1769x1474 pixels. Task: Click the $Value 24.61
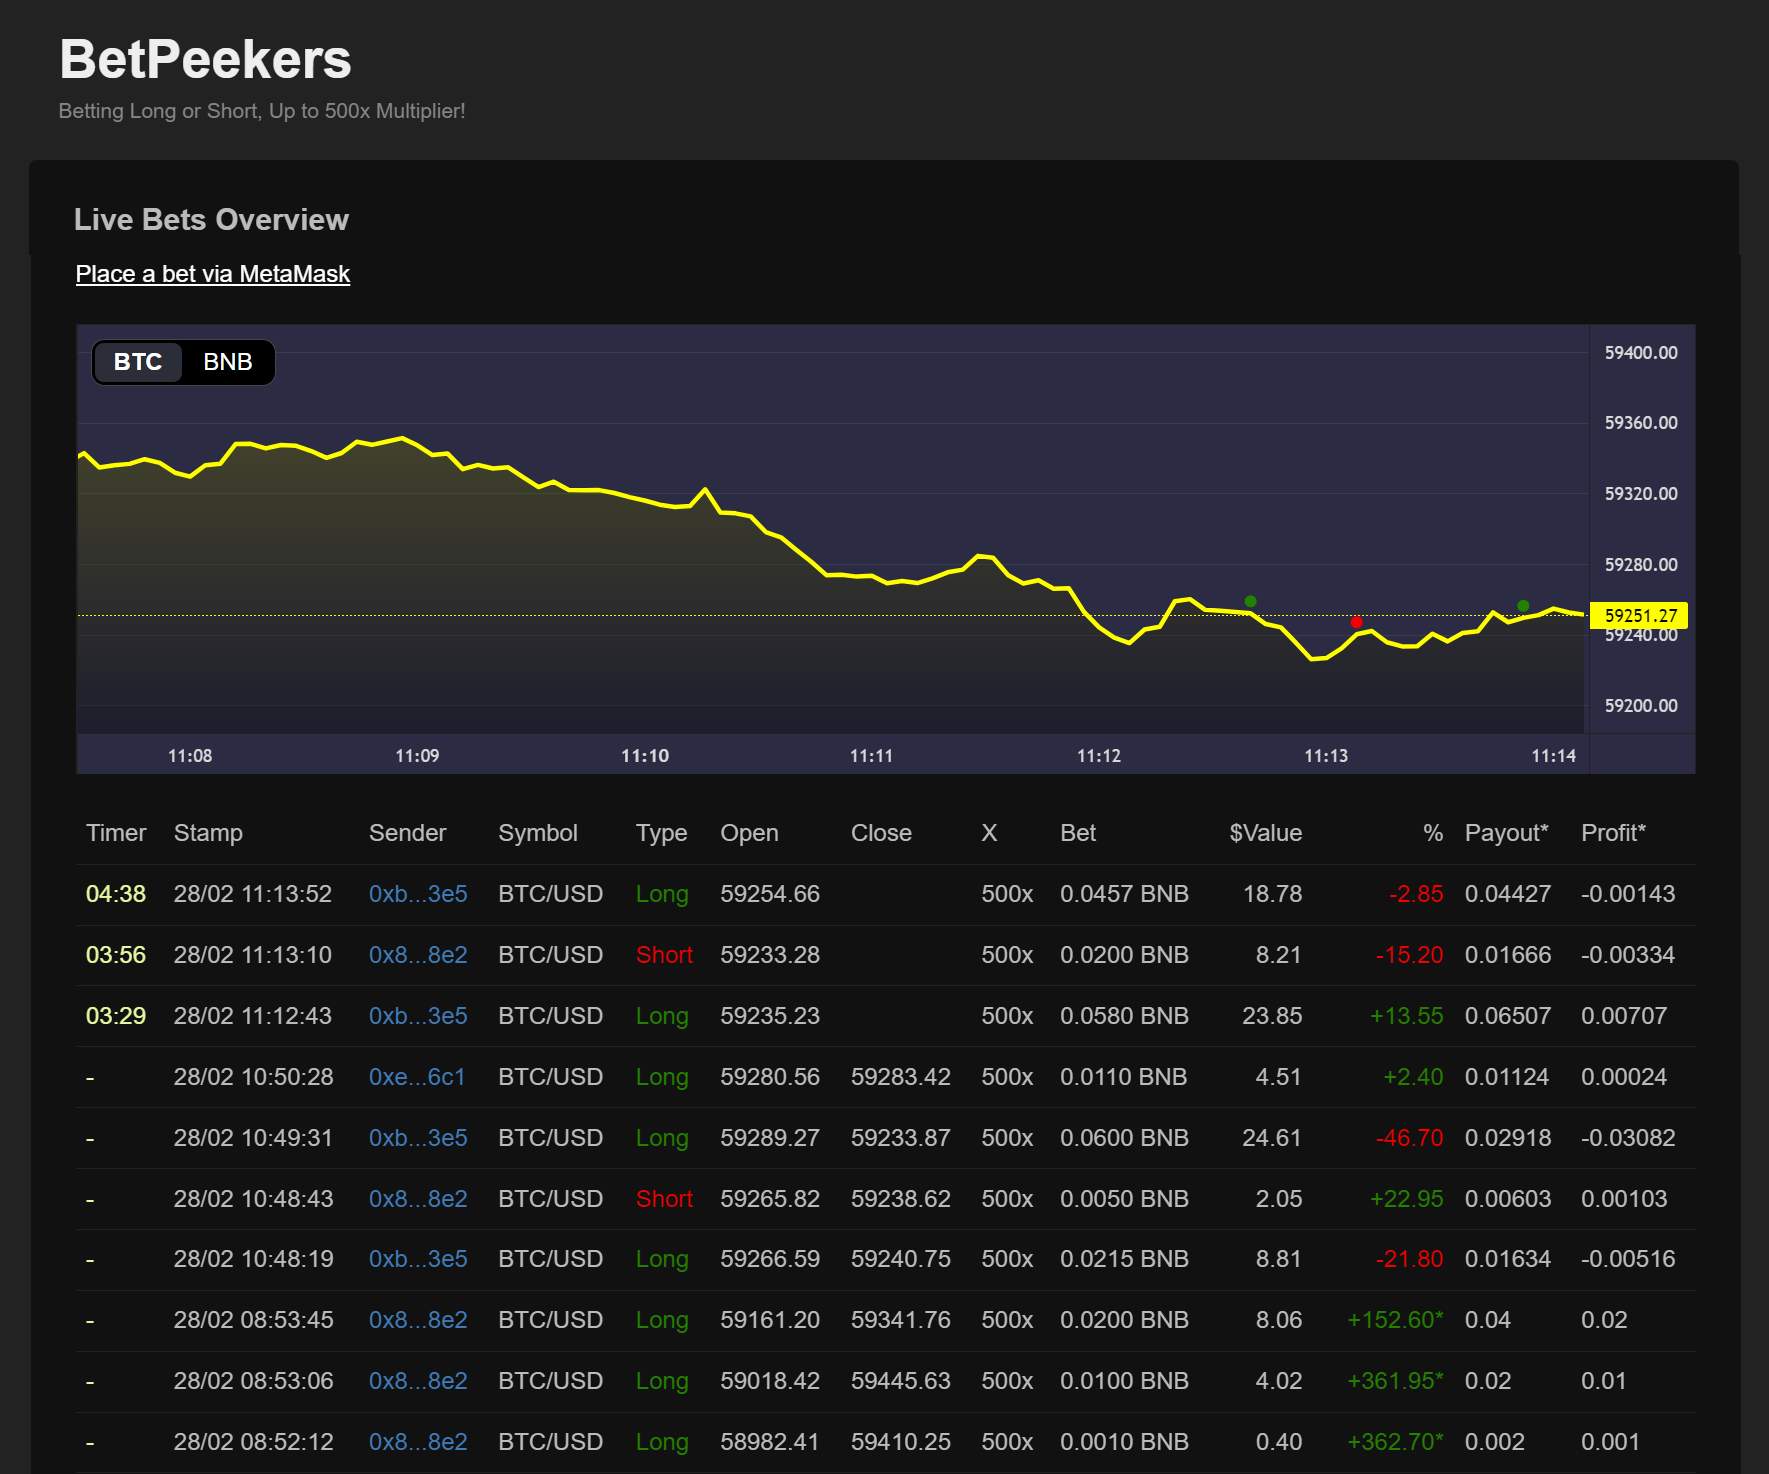[1272, 1138]
